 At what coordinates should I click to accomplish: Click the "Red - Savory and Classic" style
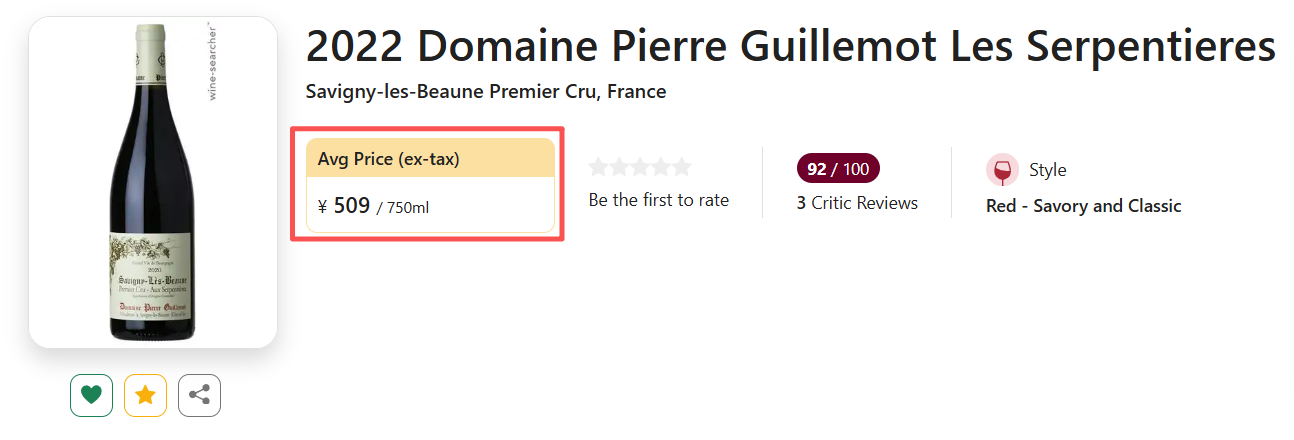click(1083, 206)
